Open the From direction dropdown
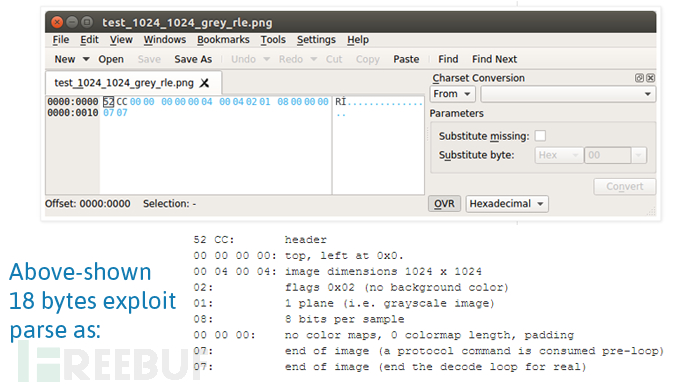The height and width of the screenshot is (389, 690). 452,94
